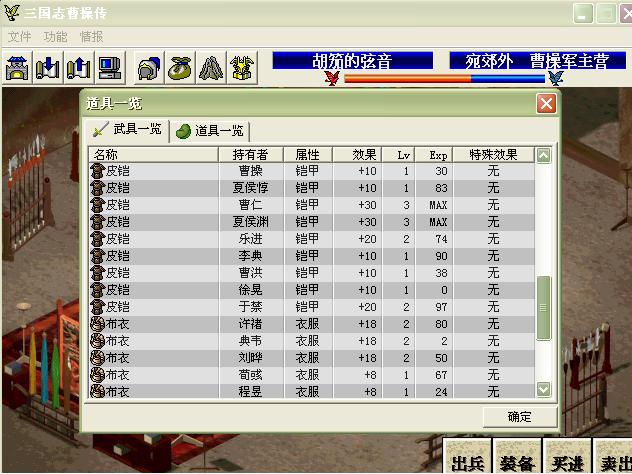Switch to the 道具一览 tab
Screen dimensions: 632x474
click(210, 130)
